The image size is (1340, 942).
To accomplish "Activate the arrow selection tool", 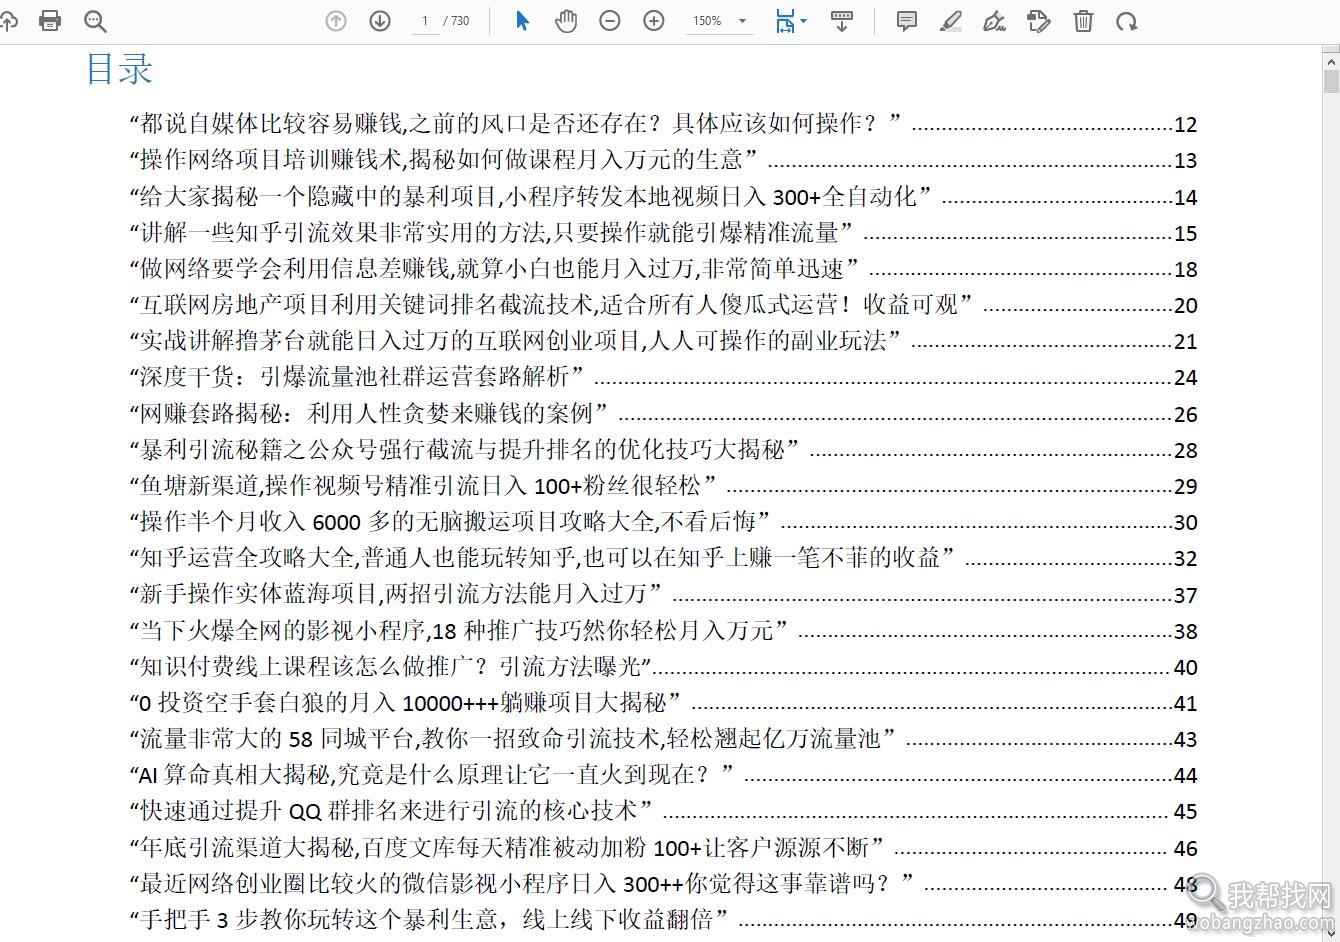I will [x=522, y=20].
